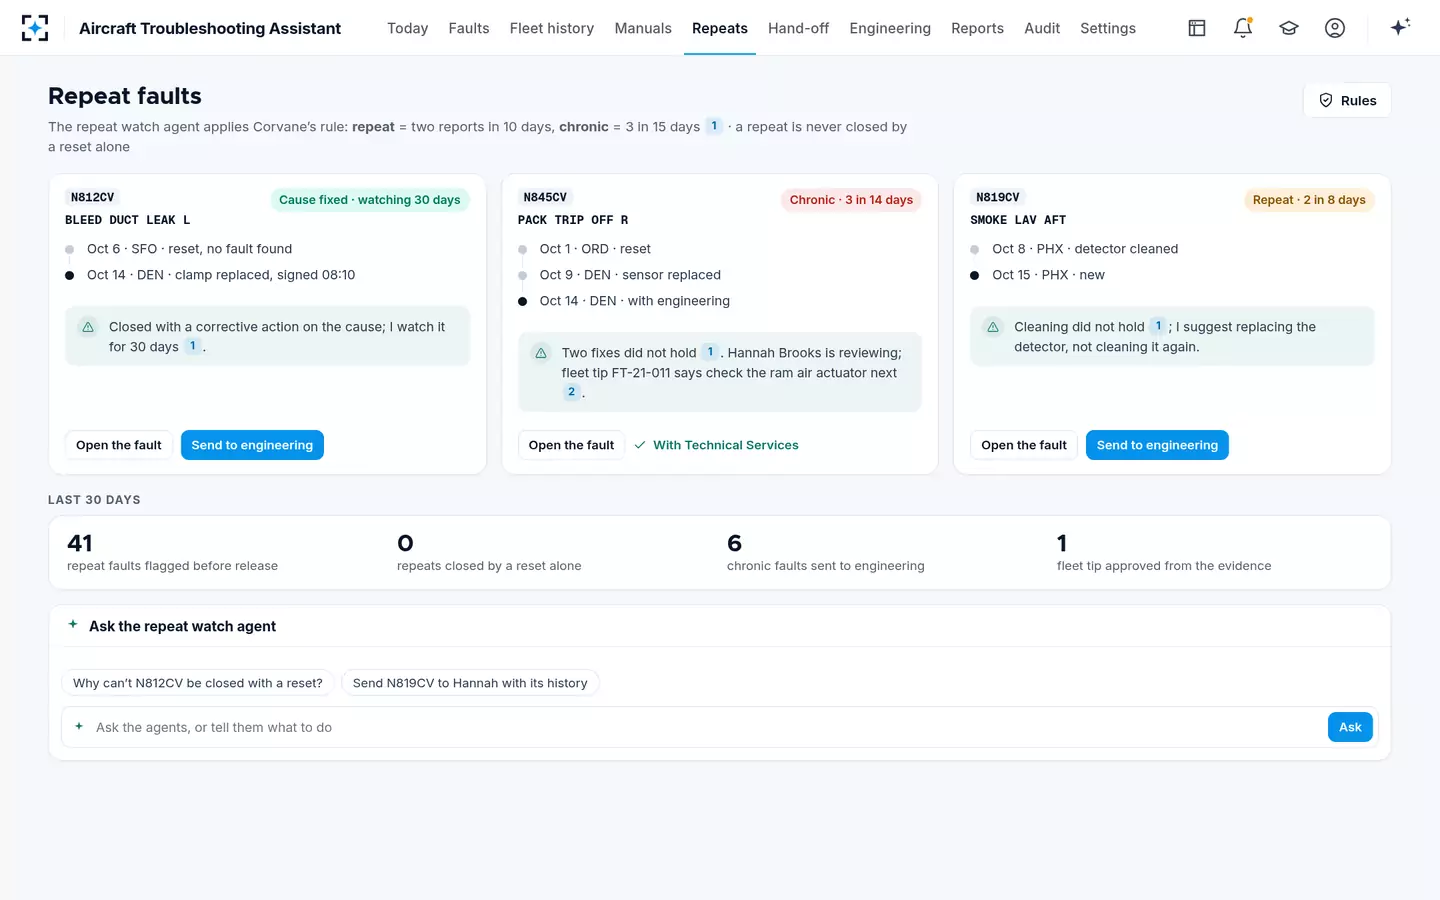Select the Hand-off tab
Image resolution: width=1440 pixels, height=900 pixels.
click(798, 28)
